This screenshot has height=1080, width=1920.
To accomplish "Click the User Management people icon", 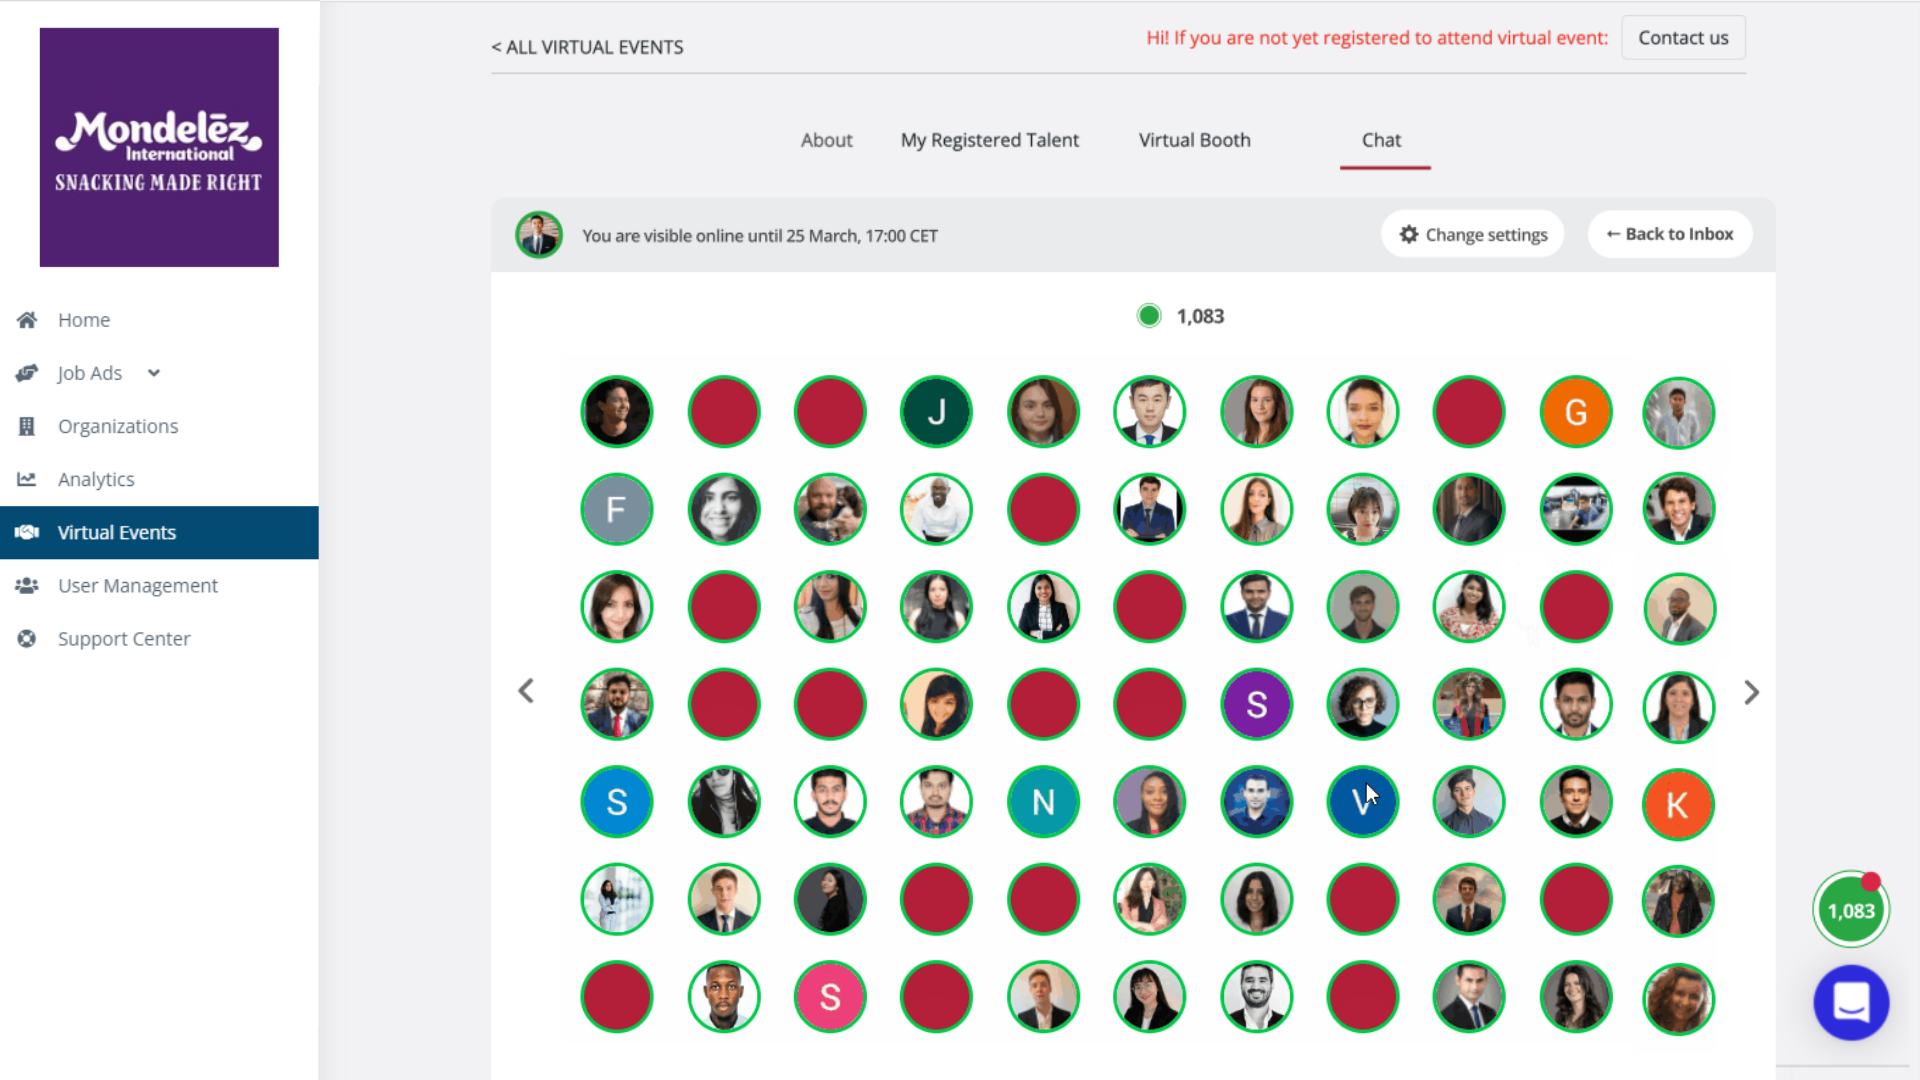I will tap(27, 585).
